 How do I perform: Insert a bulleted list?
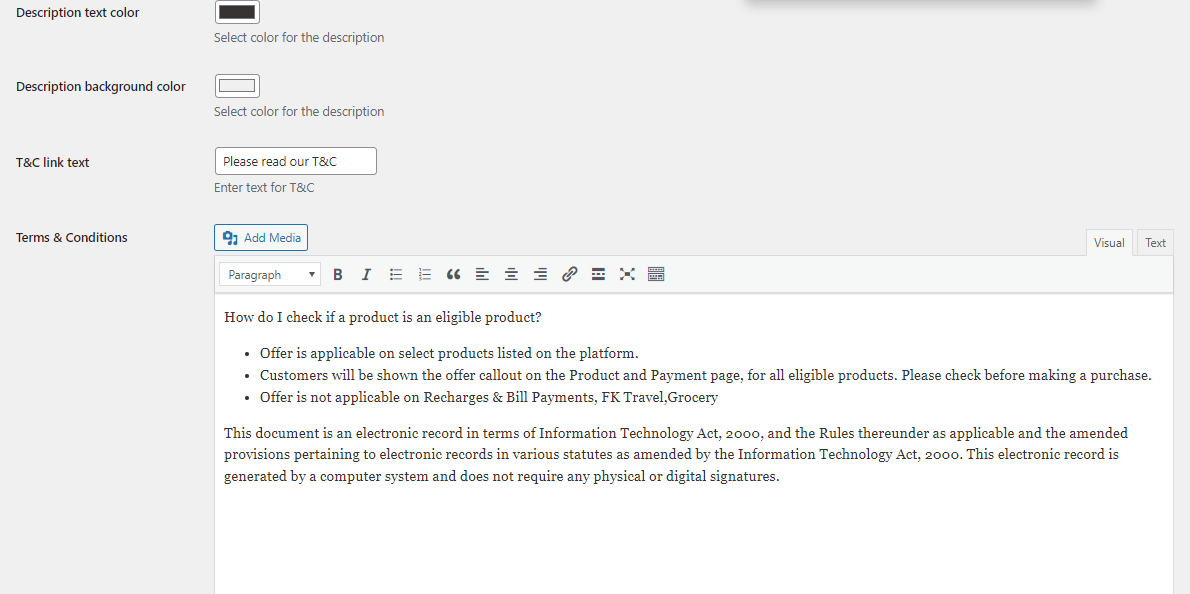coord(395,275)
